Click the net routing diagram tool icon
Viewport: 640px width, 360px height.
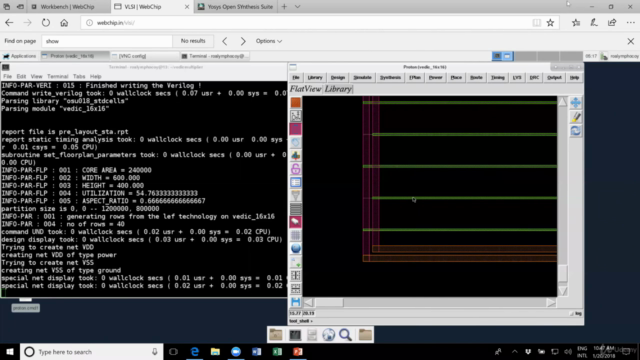point(296,116)
